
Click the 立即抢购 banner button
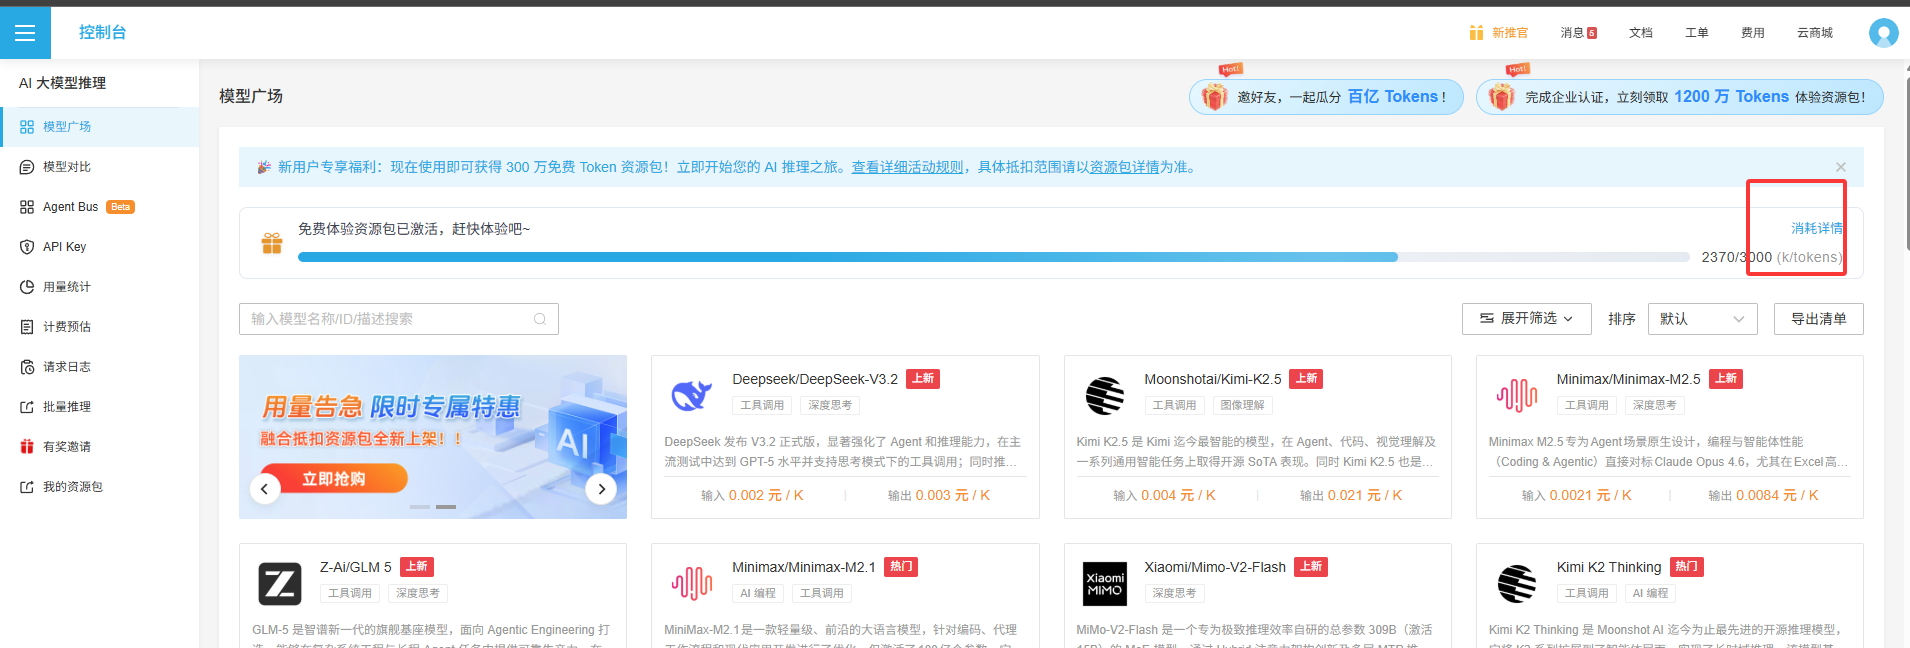point(334,479)
